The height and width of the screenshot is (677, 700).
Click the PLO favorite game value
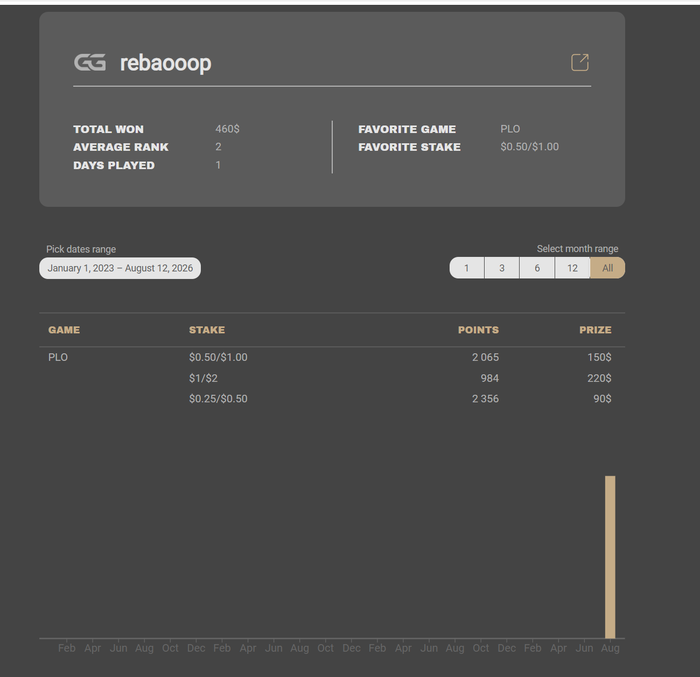(510, 129)
